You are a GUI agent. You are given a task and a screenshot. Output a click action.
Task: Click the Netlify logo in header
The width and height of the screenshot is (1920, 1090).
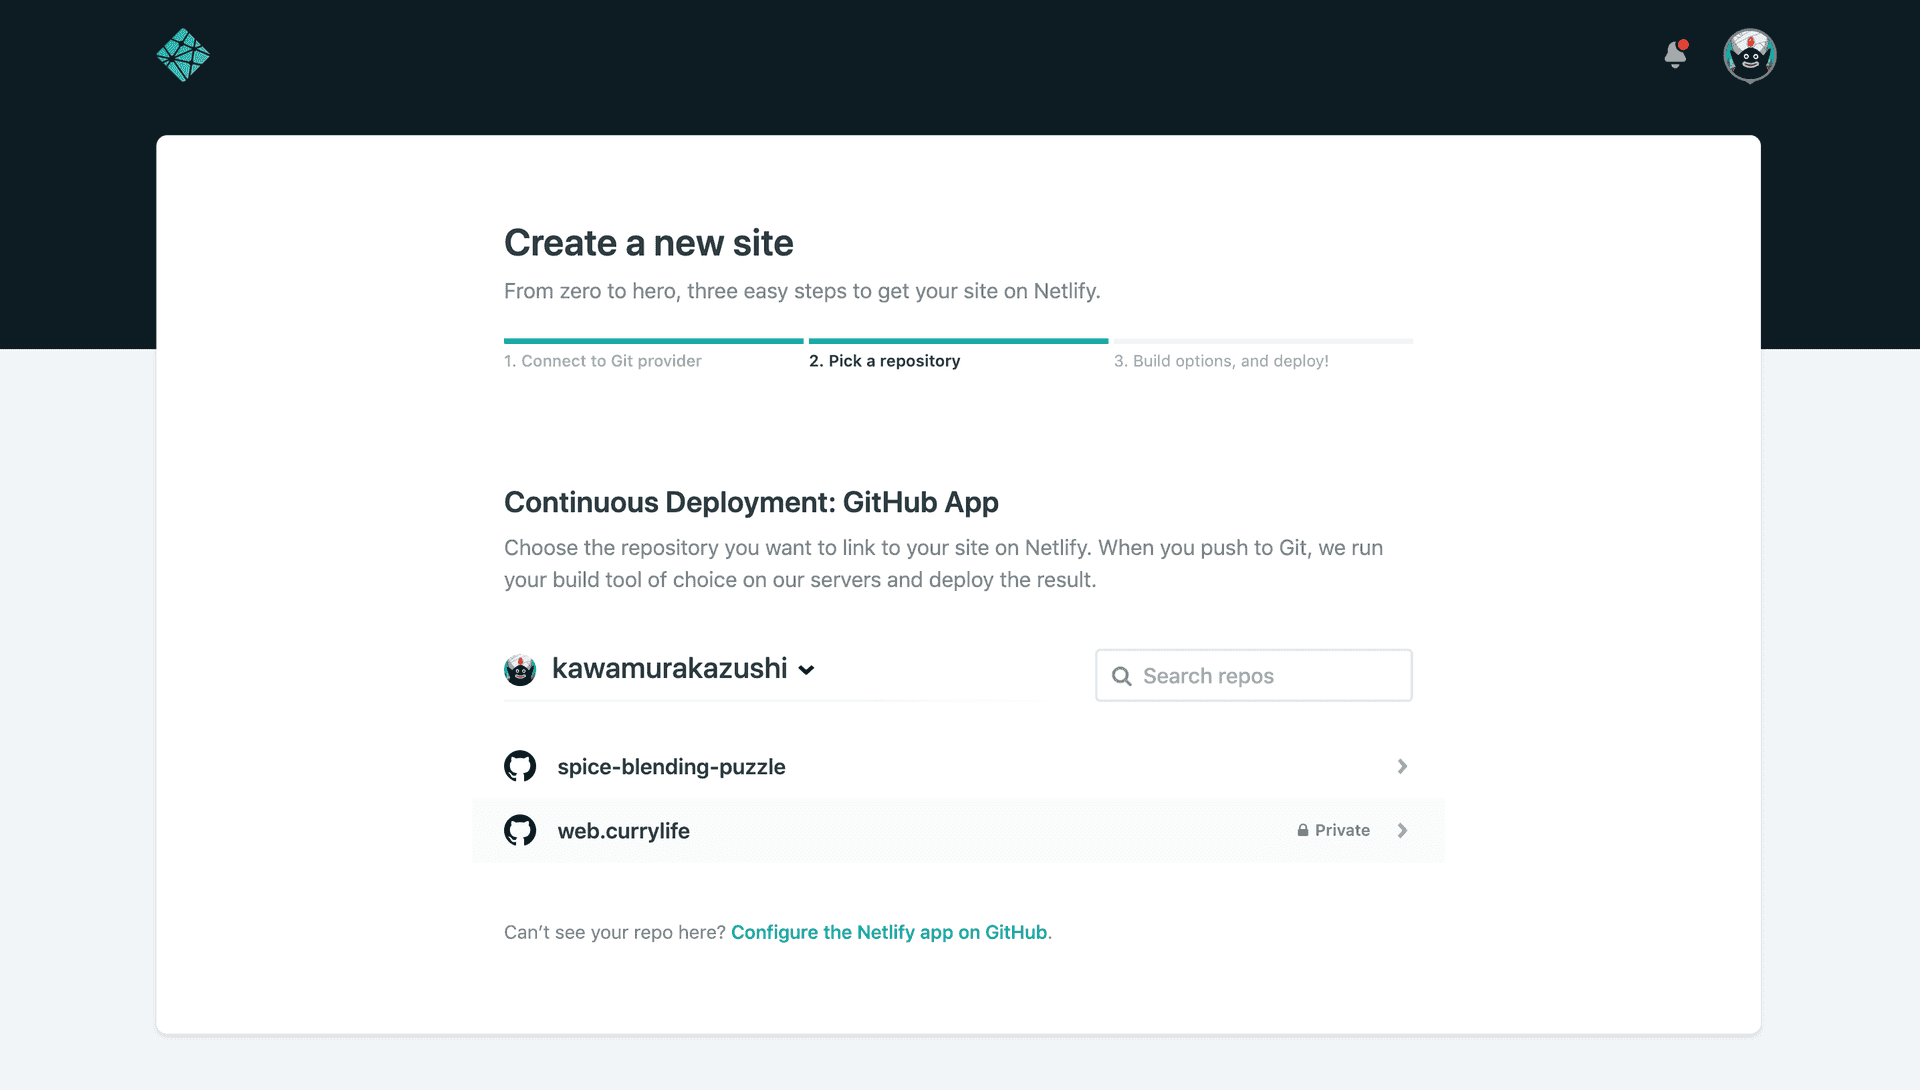click(183, 55)
